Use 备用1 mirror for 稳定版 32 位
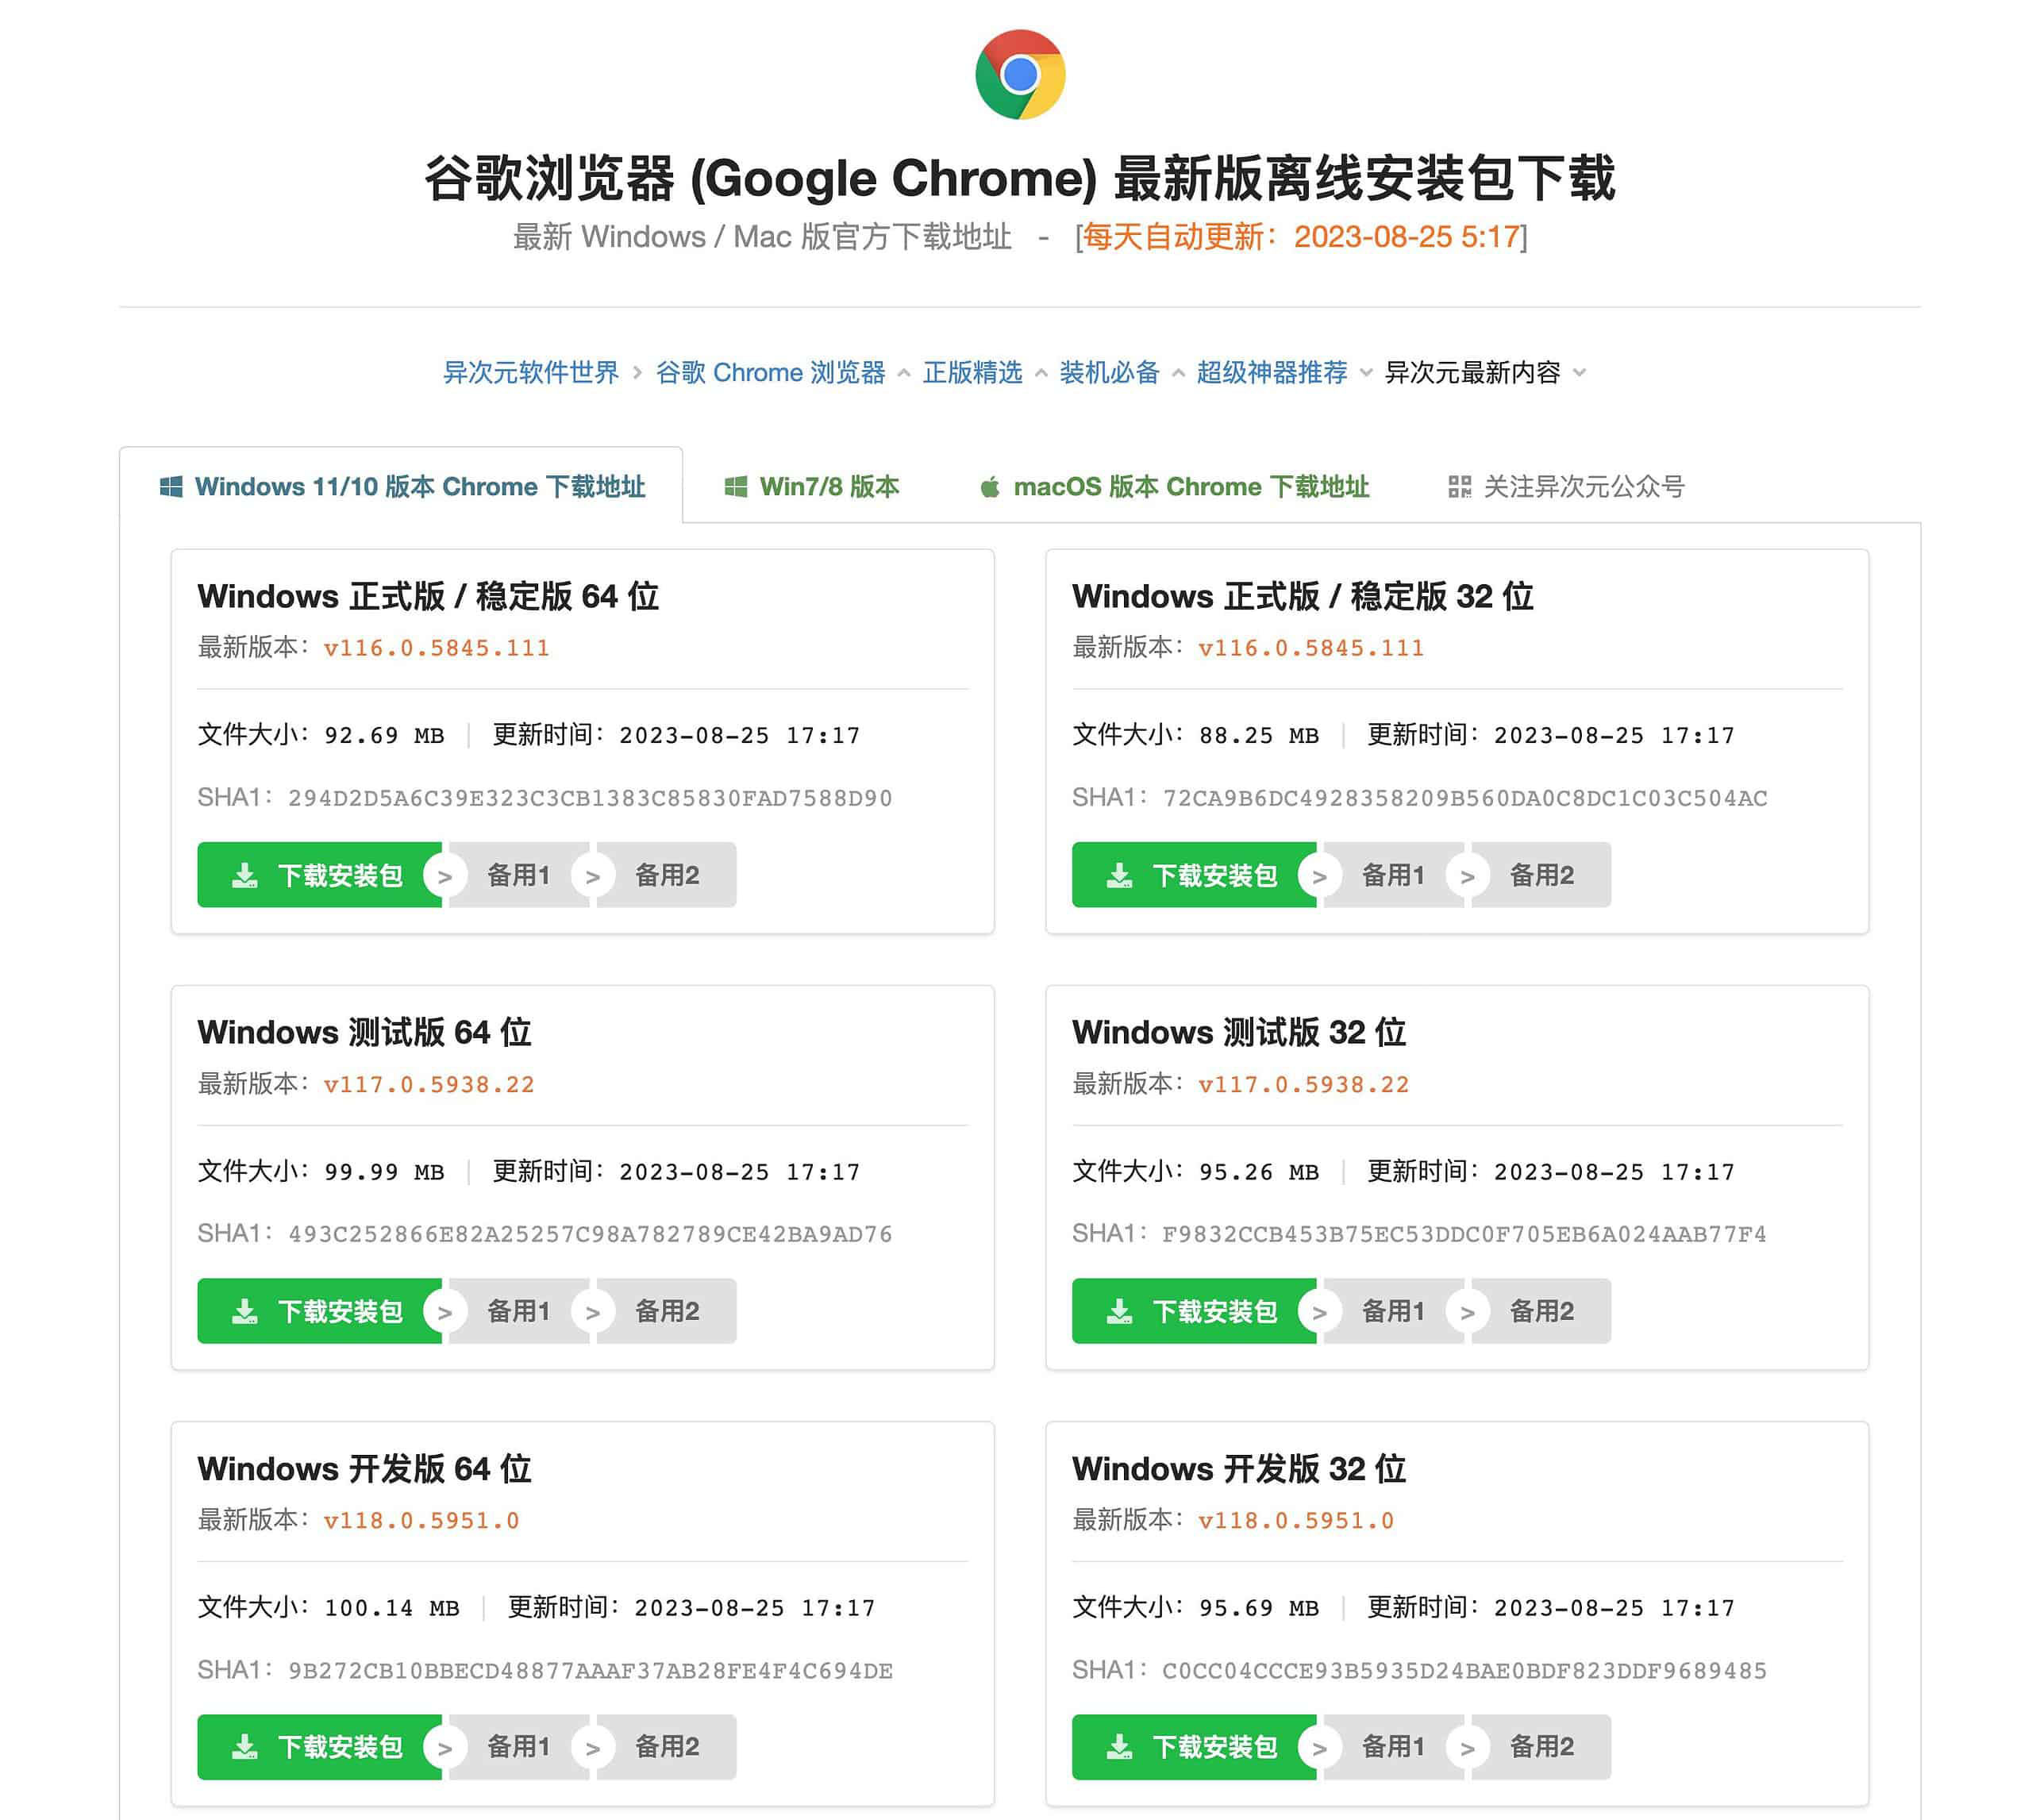The width and height of the screenshot is (2032, 1820). (x=1394, y=875)
